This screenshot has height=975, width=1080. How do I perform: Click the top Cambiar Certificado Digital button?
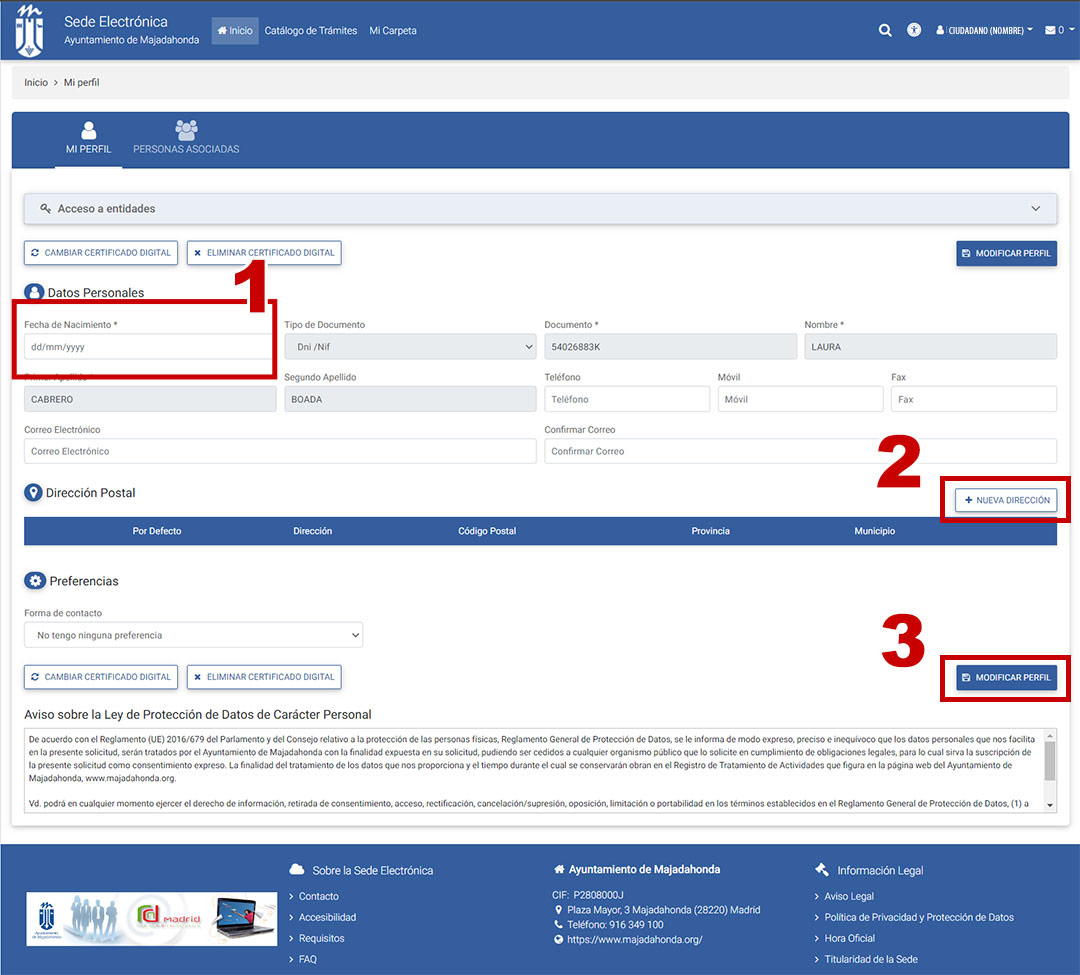[101, 253]
